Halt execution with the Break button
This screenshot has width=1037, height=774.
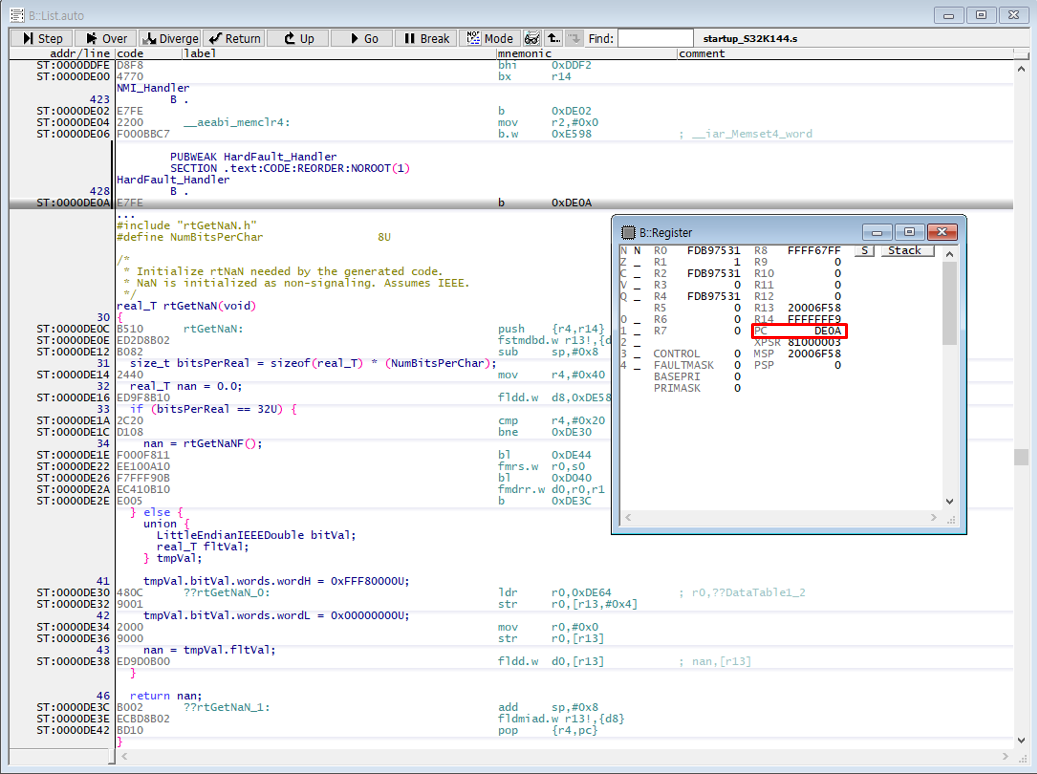coord(427,38)
